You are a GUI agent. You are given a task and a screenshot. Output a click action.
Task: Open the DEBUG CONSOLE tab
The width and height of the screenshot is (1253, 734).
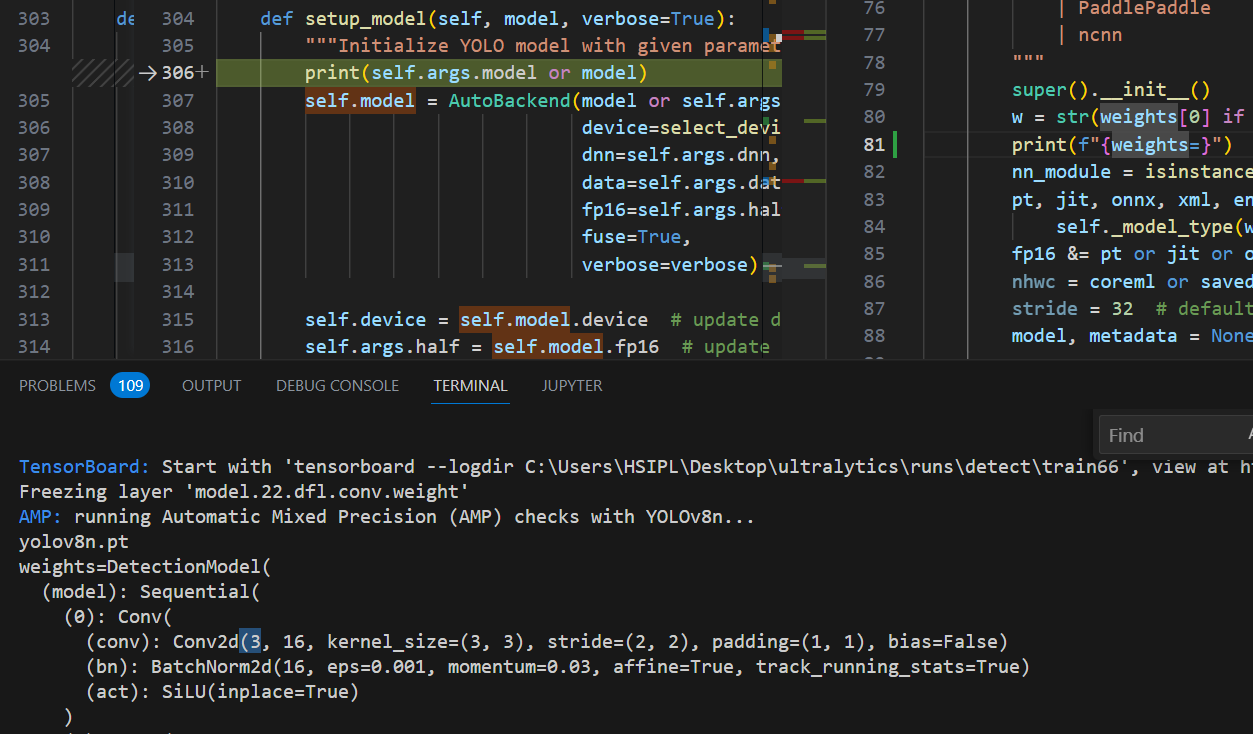tap(337, 385)
